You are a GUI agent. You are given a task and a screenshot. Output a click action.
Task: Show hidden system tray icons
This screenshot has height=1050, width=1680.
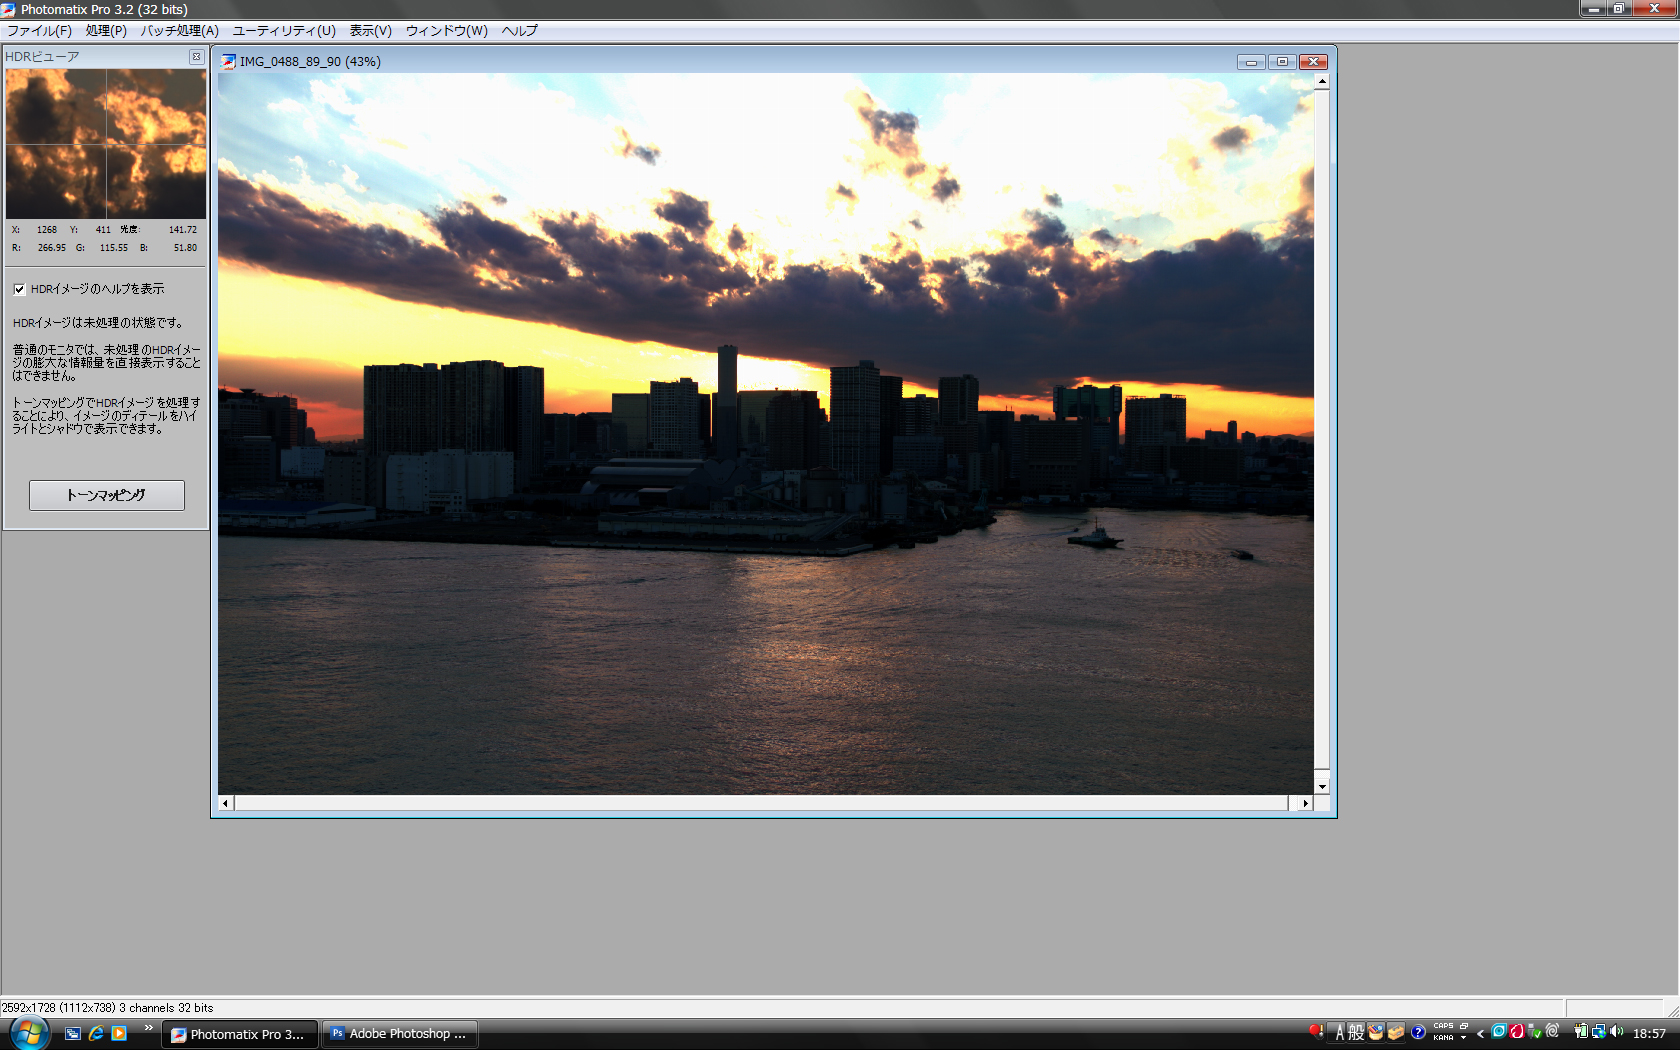point(1480,1034)
